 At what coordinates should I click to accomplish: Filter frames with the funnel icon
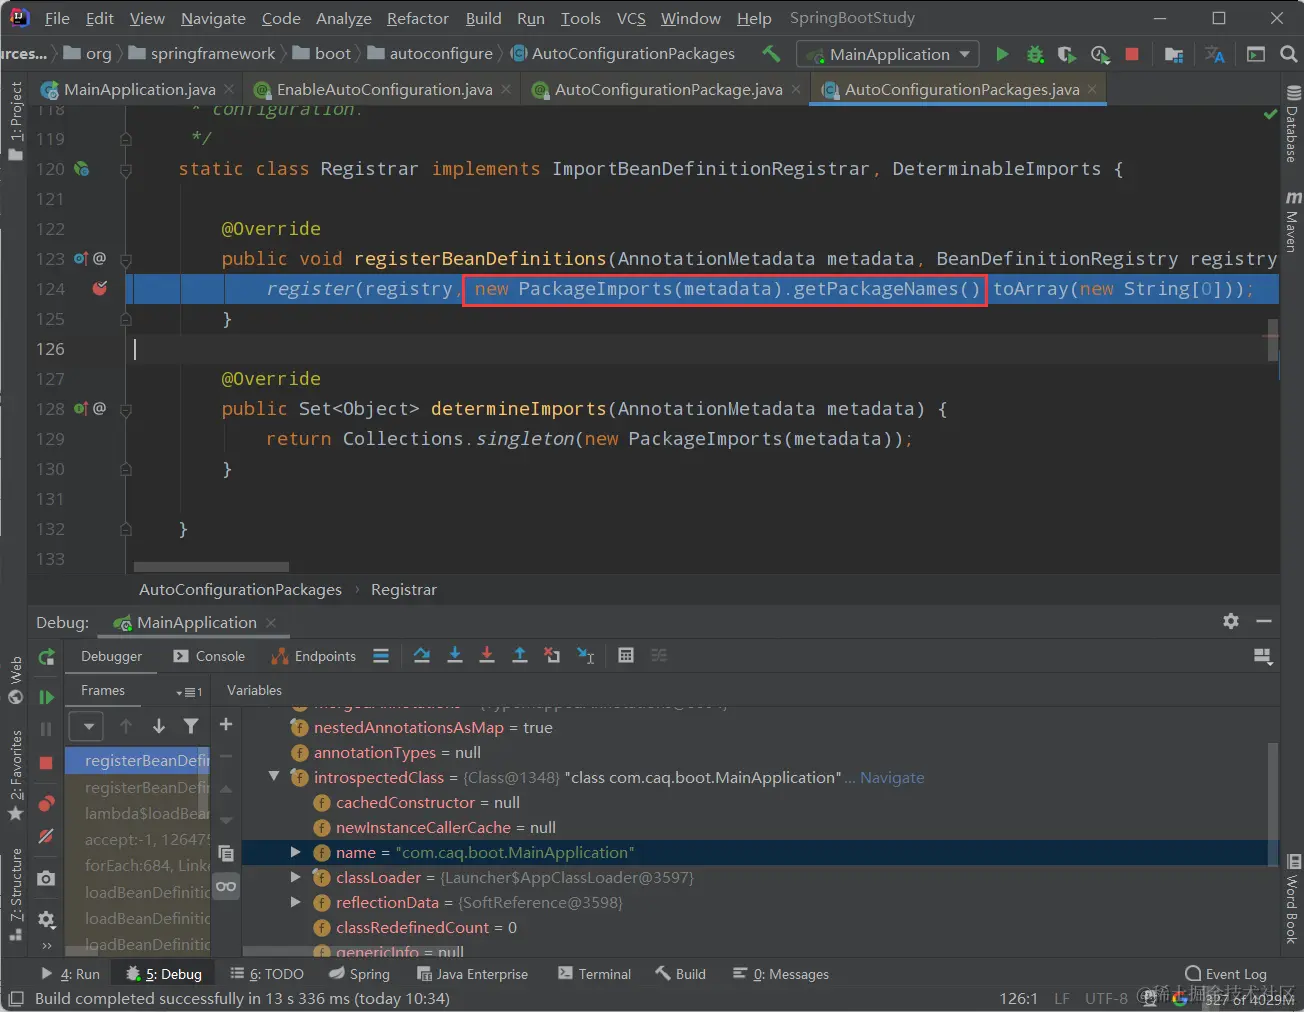[x=191, y=726]
